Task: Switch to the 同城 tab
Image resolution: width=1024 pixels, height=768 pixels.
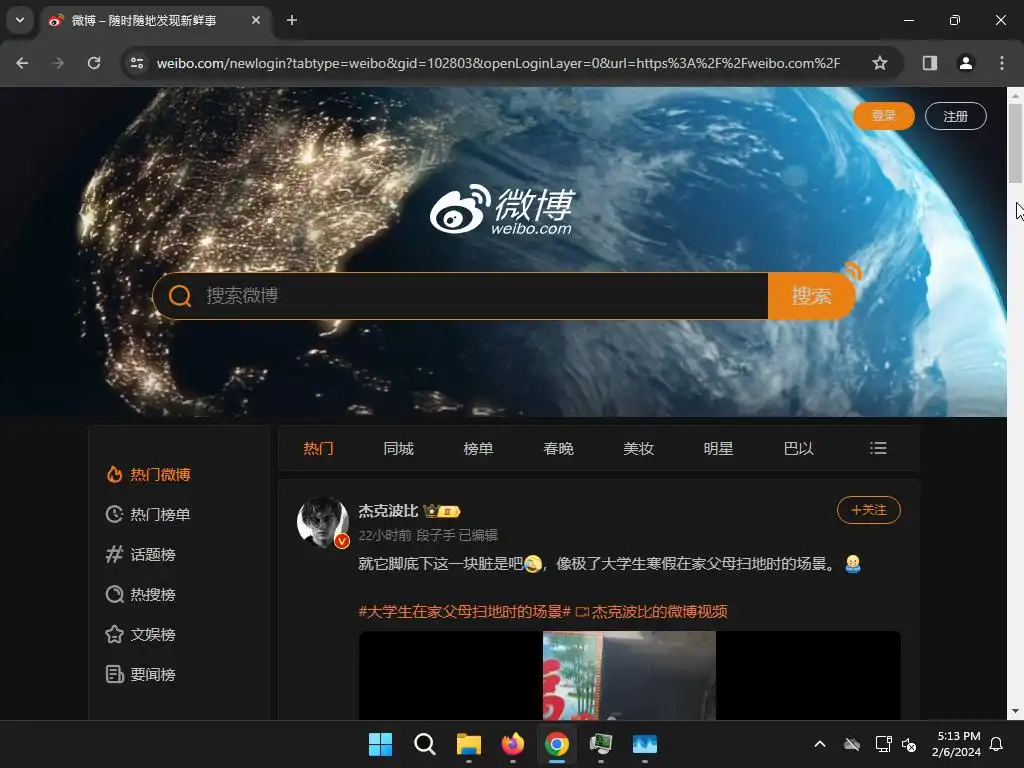Action: point(398,449)
